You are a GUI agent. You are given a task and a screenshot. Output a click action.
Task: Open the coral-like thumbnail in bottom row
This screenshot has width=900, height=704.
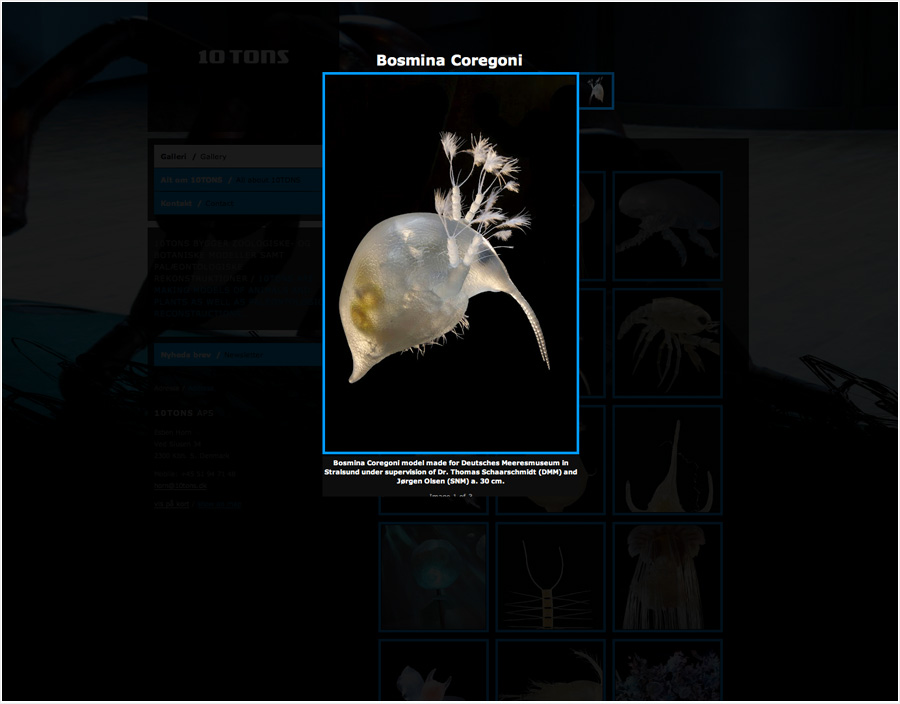tap(668, 670)
